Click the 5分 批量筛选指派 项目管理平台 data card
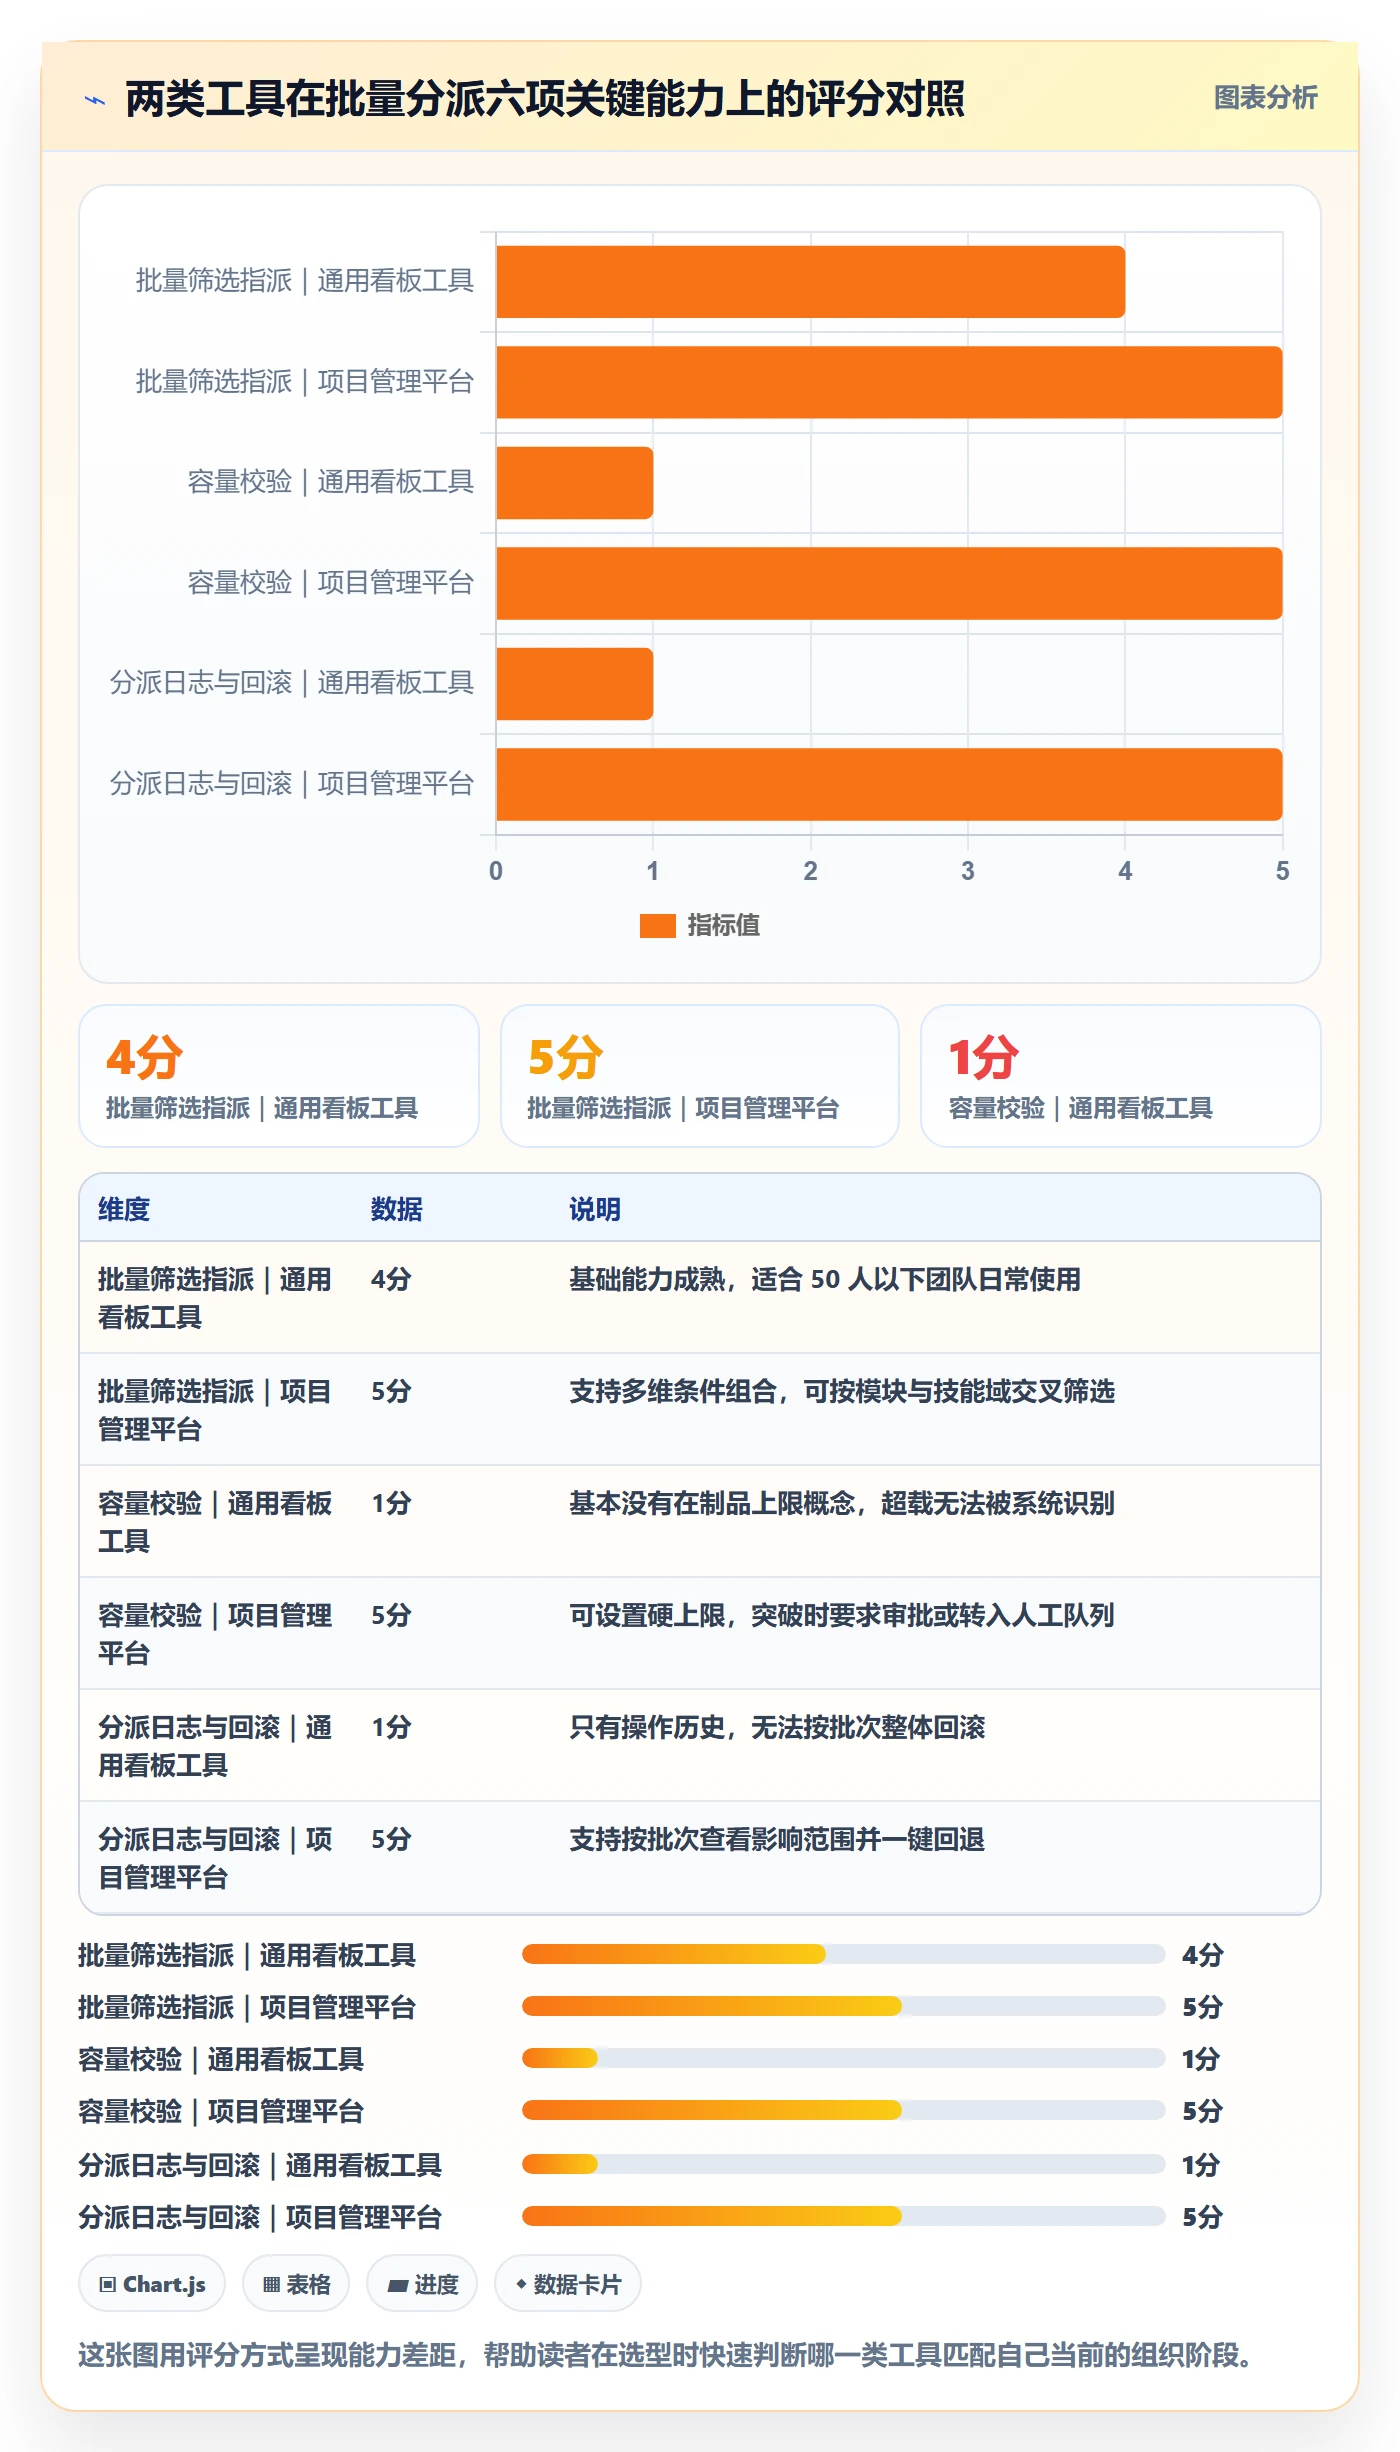This screenshot has width=1400, height=2452. click(700, 1076)
